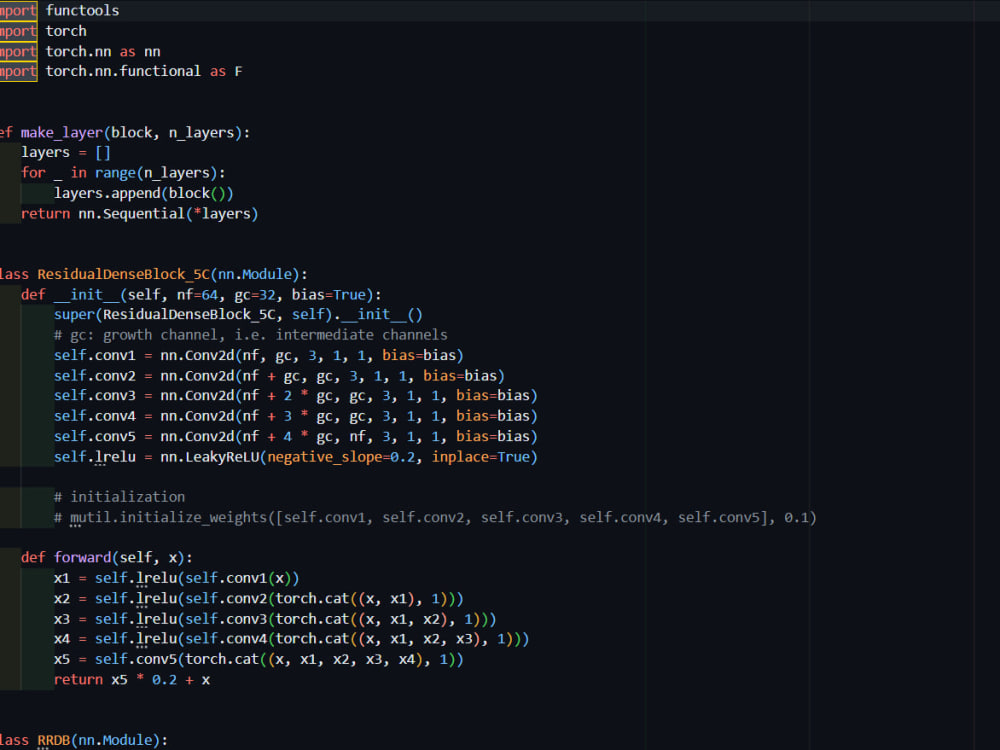The width and height of the screenshot is (1000, 750).
Task: Click 'nn.Sequential(*layers)' return statement
Action: coord(168,214)
